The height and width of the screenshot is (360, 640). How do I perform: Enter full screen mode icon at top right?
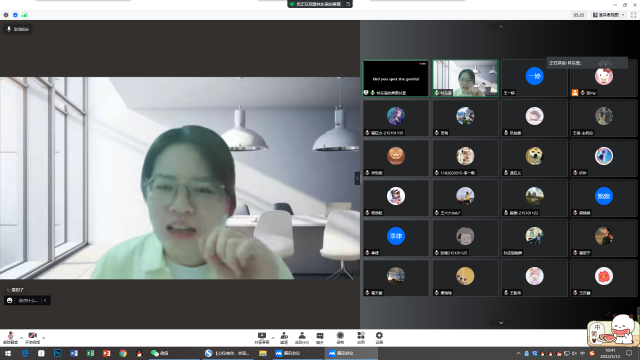click(x=633, y=15)
